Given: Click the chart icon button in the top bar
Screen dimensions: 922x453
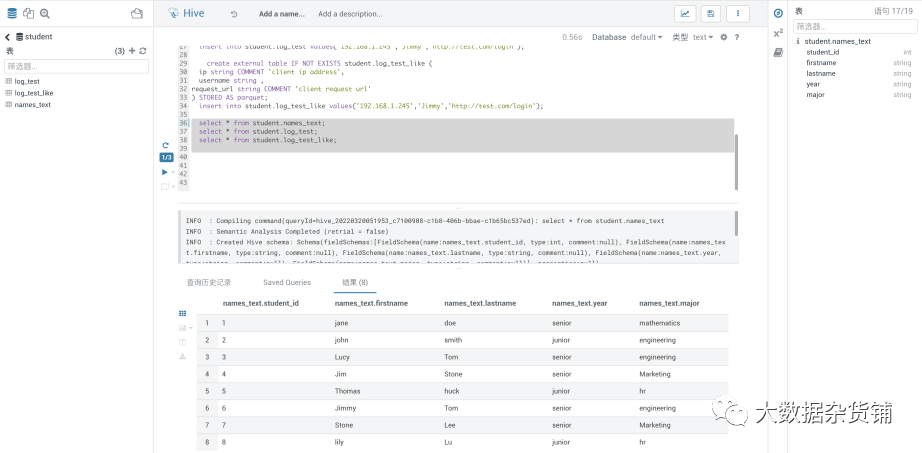Looking at the screenshot, I should (685, 14).
